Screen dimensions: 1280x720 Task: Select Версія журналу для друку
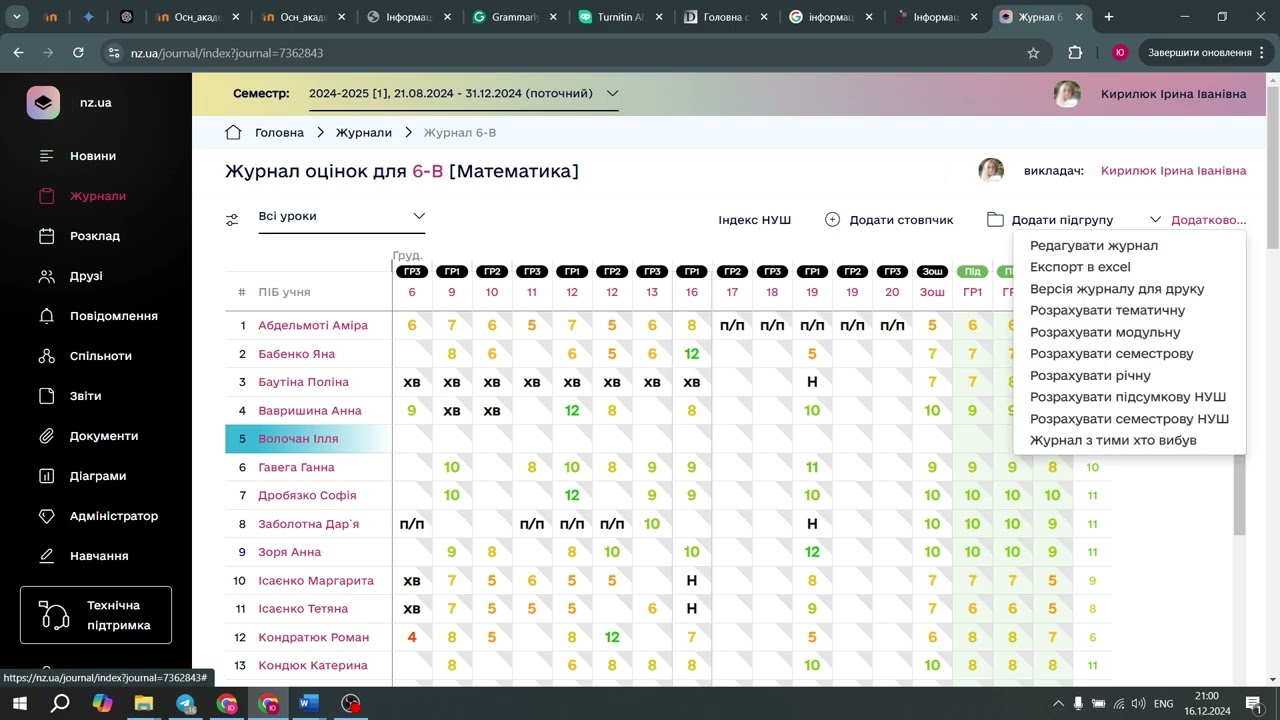pos(1117,289)
